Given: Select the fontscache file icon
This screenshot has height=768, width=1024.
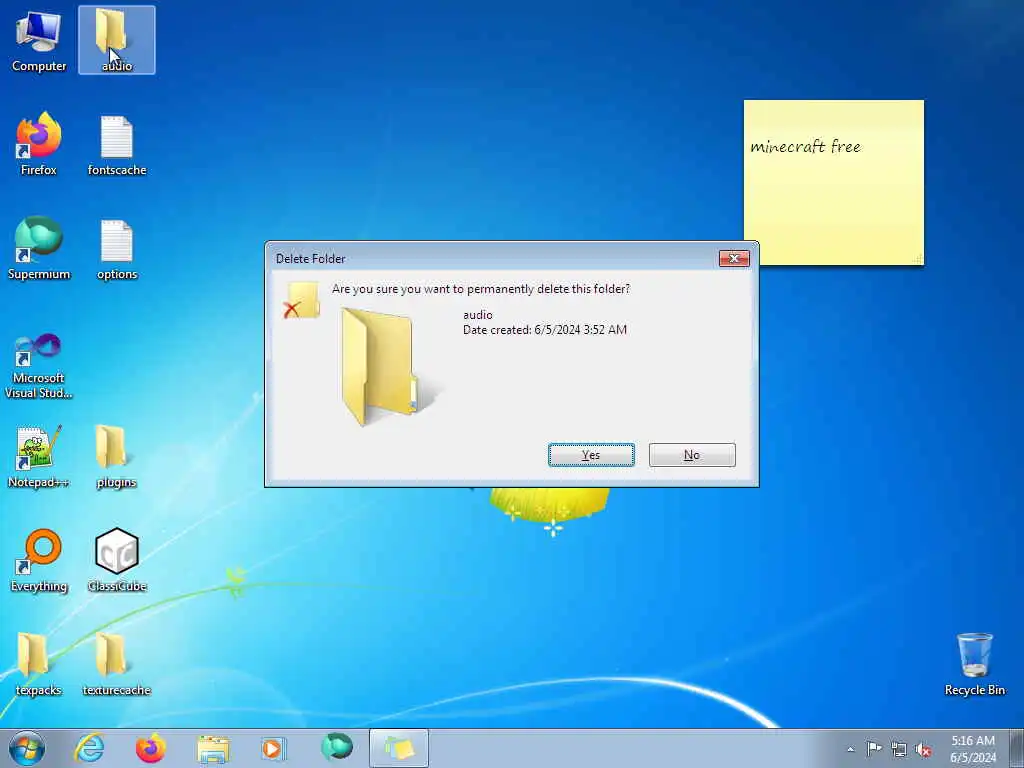Looking at the screenshot, I should (x=117, y=144).
